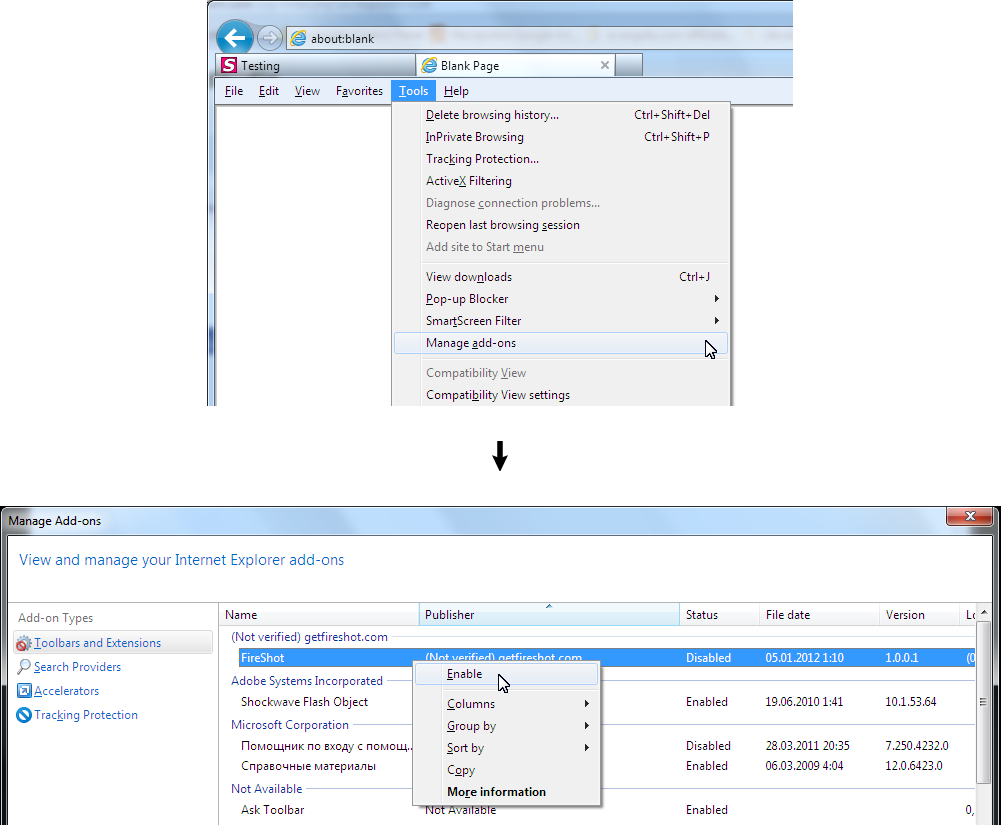Sort by the Version column header
Screen dimensions: 1001x825
pos(919,615)
